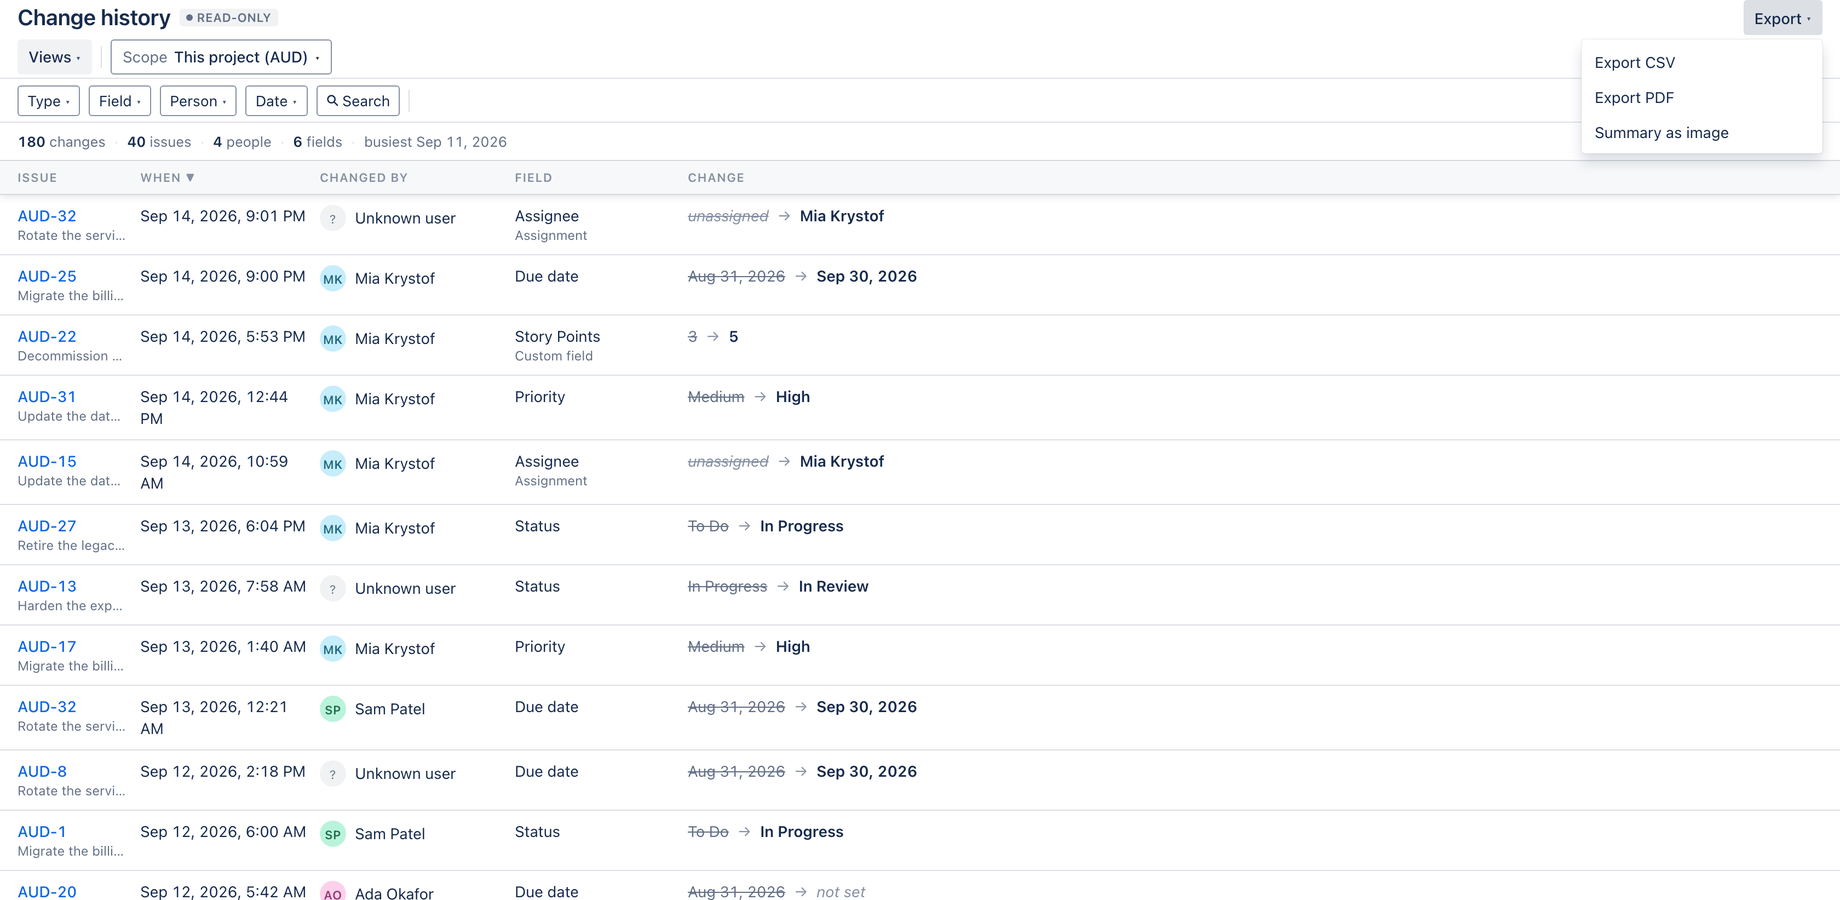Click 'not set' value in AUD-20 row
The height and width of the screenshot is (900, 1840).
click(840, 891)
